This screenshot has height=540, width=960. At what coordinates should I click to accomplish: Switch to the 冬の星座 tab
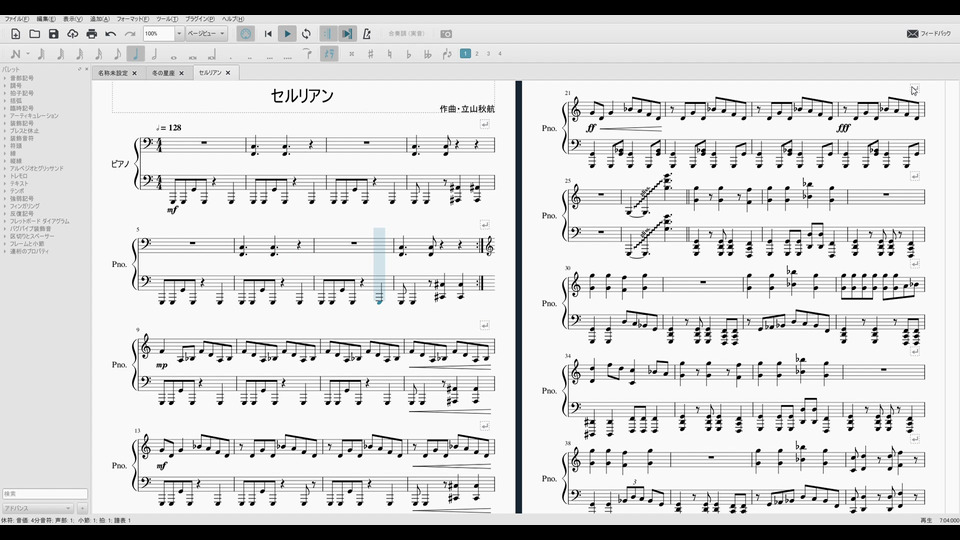pos(163,73)
